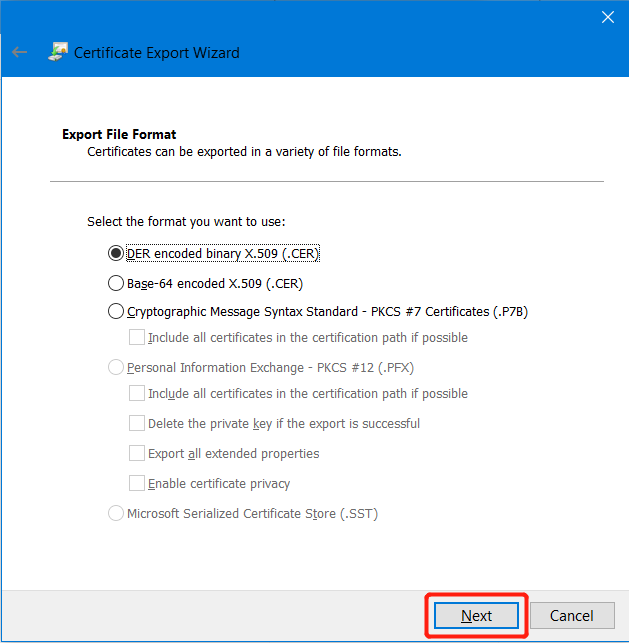This screenshot has width=629, height=643.
Task: Check include all certificates under PKCS #7
Action: [137, 337]
